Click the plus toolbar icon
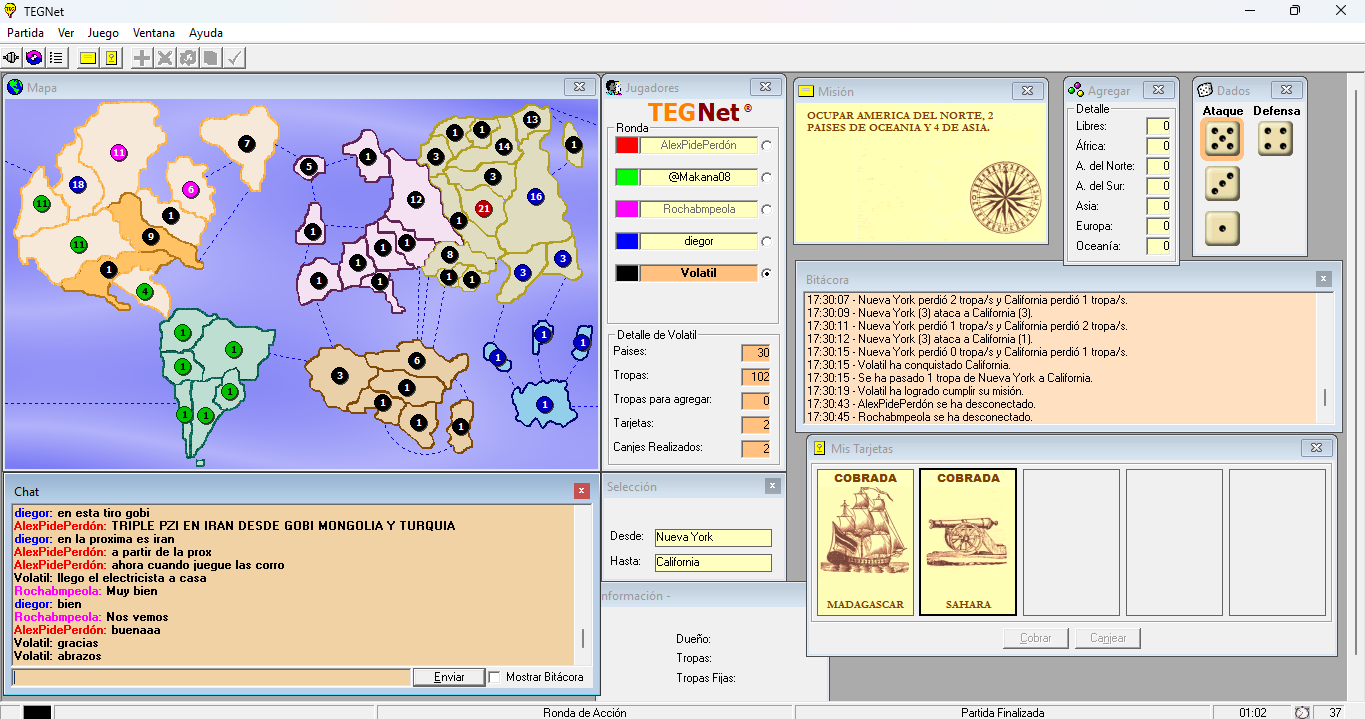1365x719 pixels. (x=143, y=58)
